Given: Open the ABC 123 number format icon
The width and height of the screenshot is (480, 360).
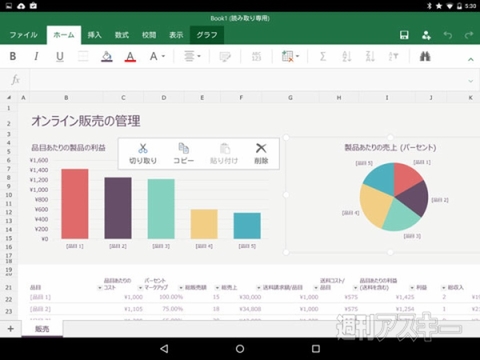Looking at the screenshot, I should point(256,56).
